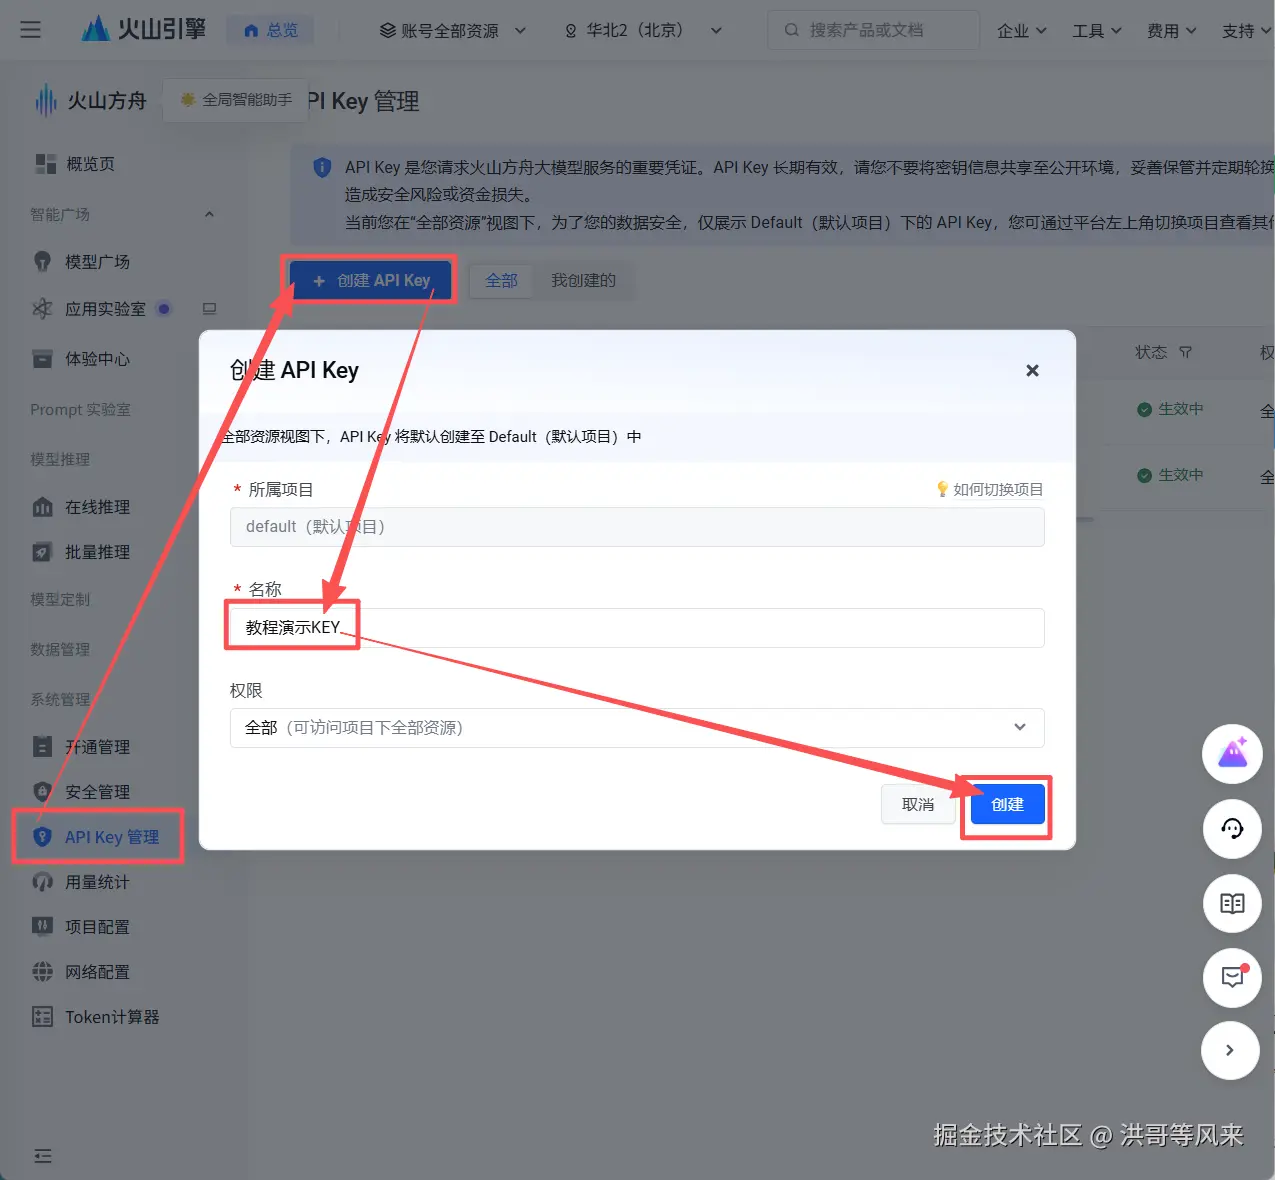Open the 权限 dropdown
The image size is (1275, 1180).
(637, 728)
